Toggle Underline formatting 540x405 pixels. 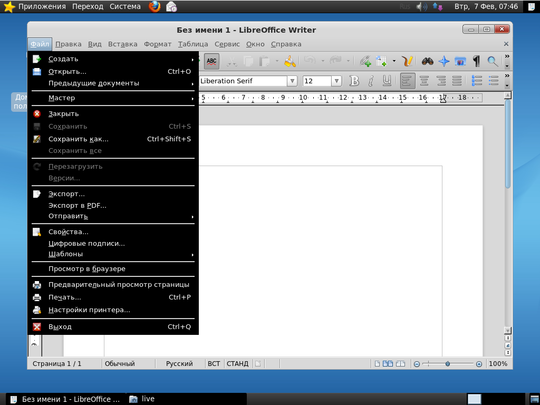point(387,81)
